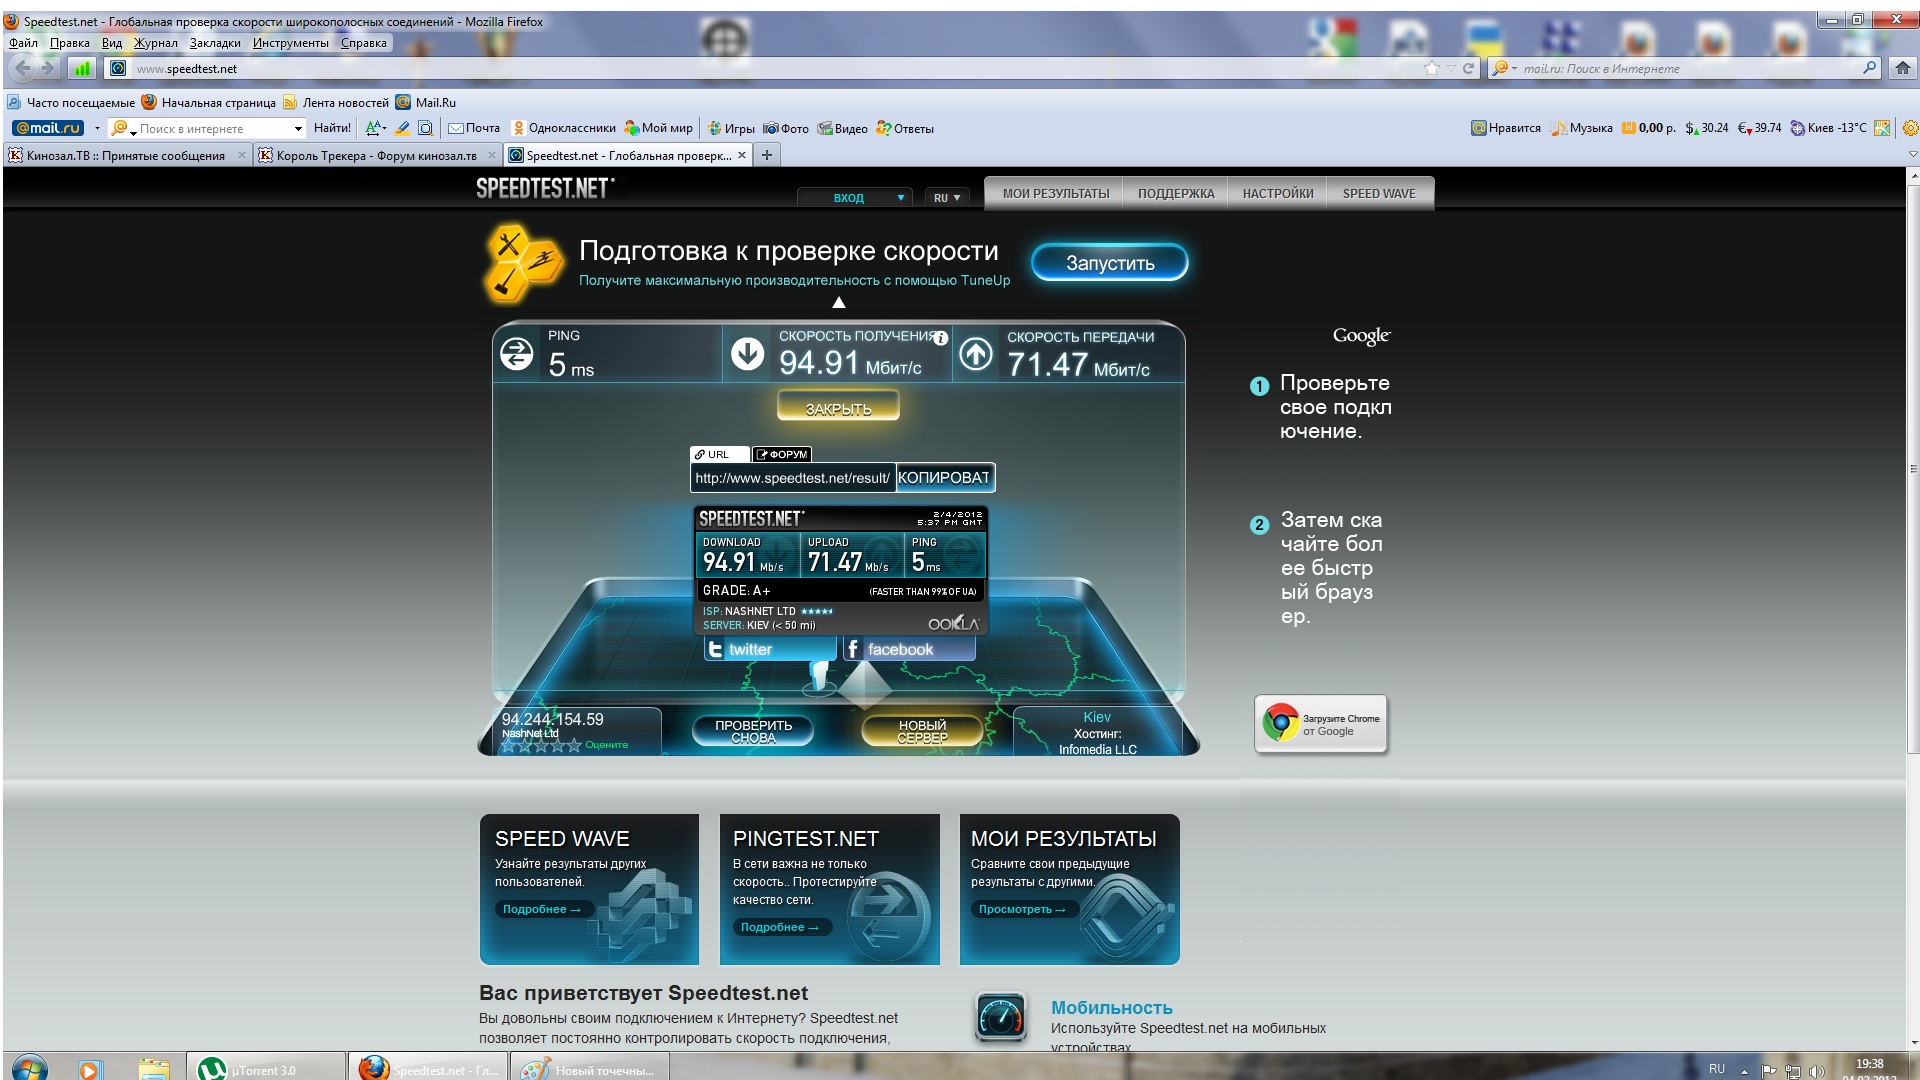The height and width of the screenshot is (1080, 1920).
Task: Open the ВХОД login dropdown
Action: [854, 197]
